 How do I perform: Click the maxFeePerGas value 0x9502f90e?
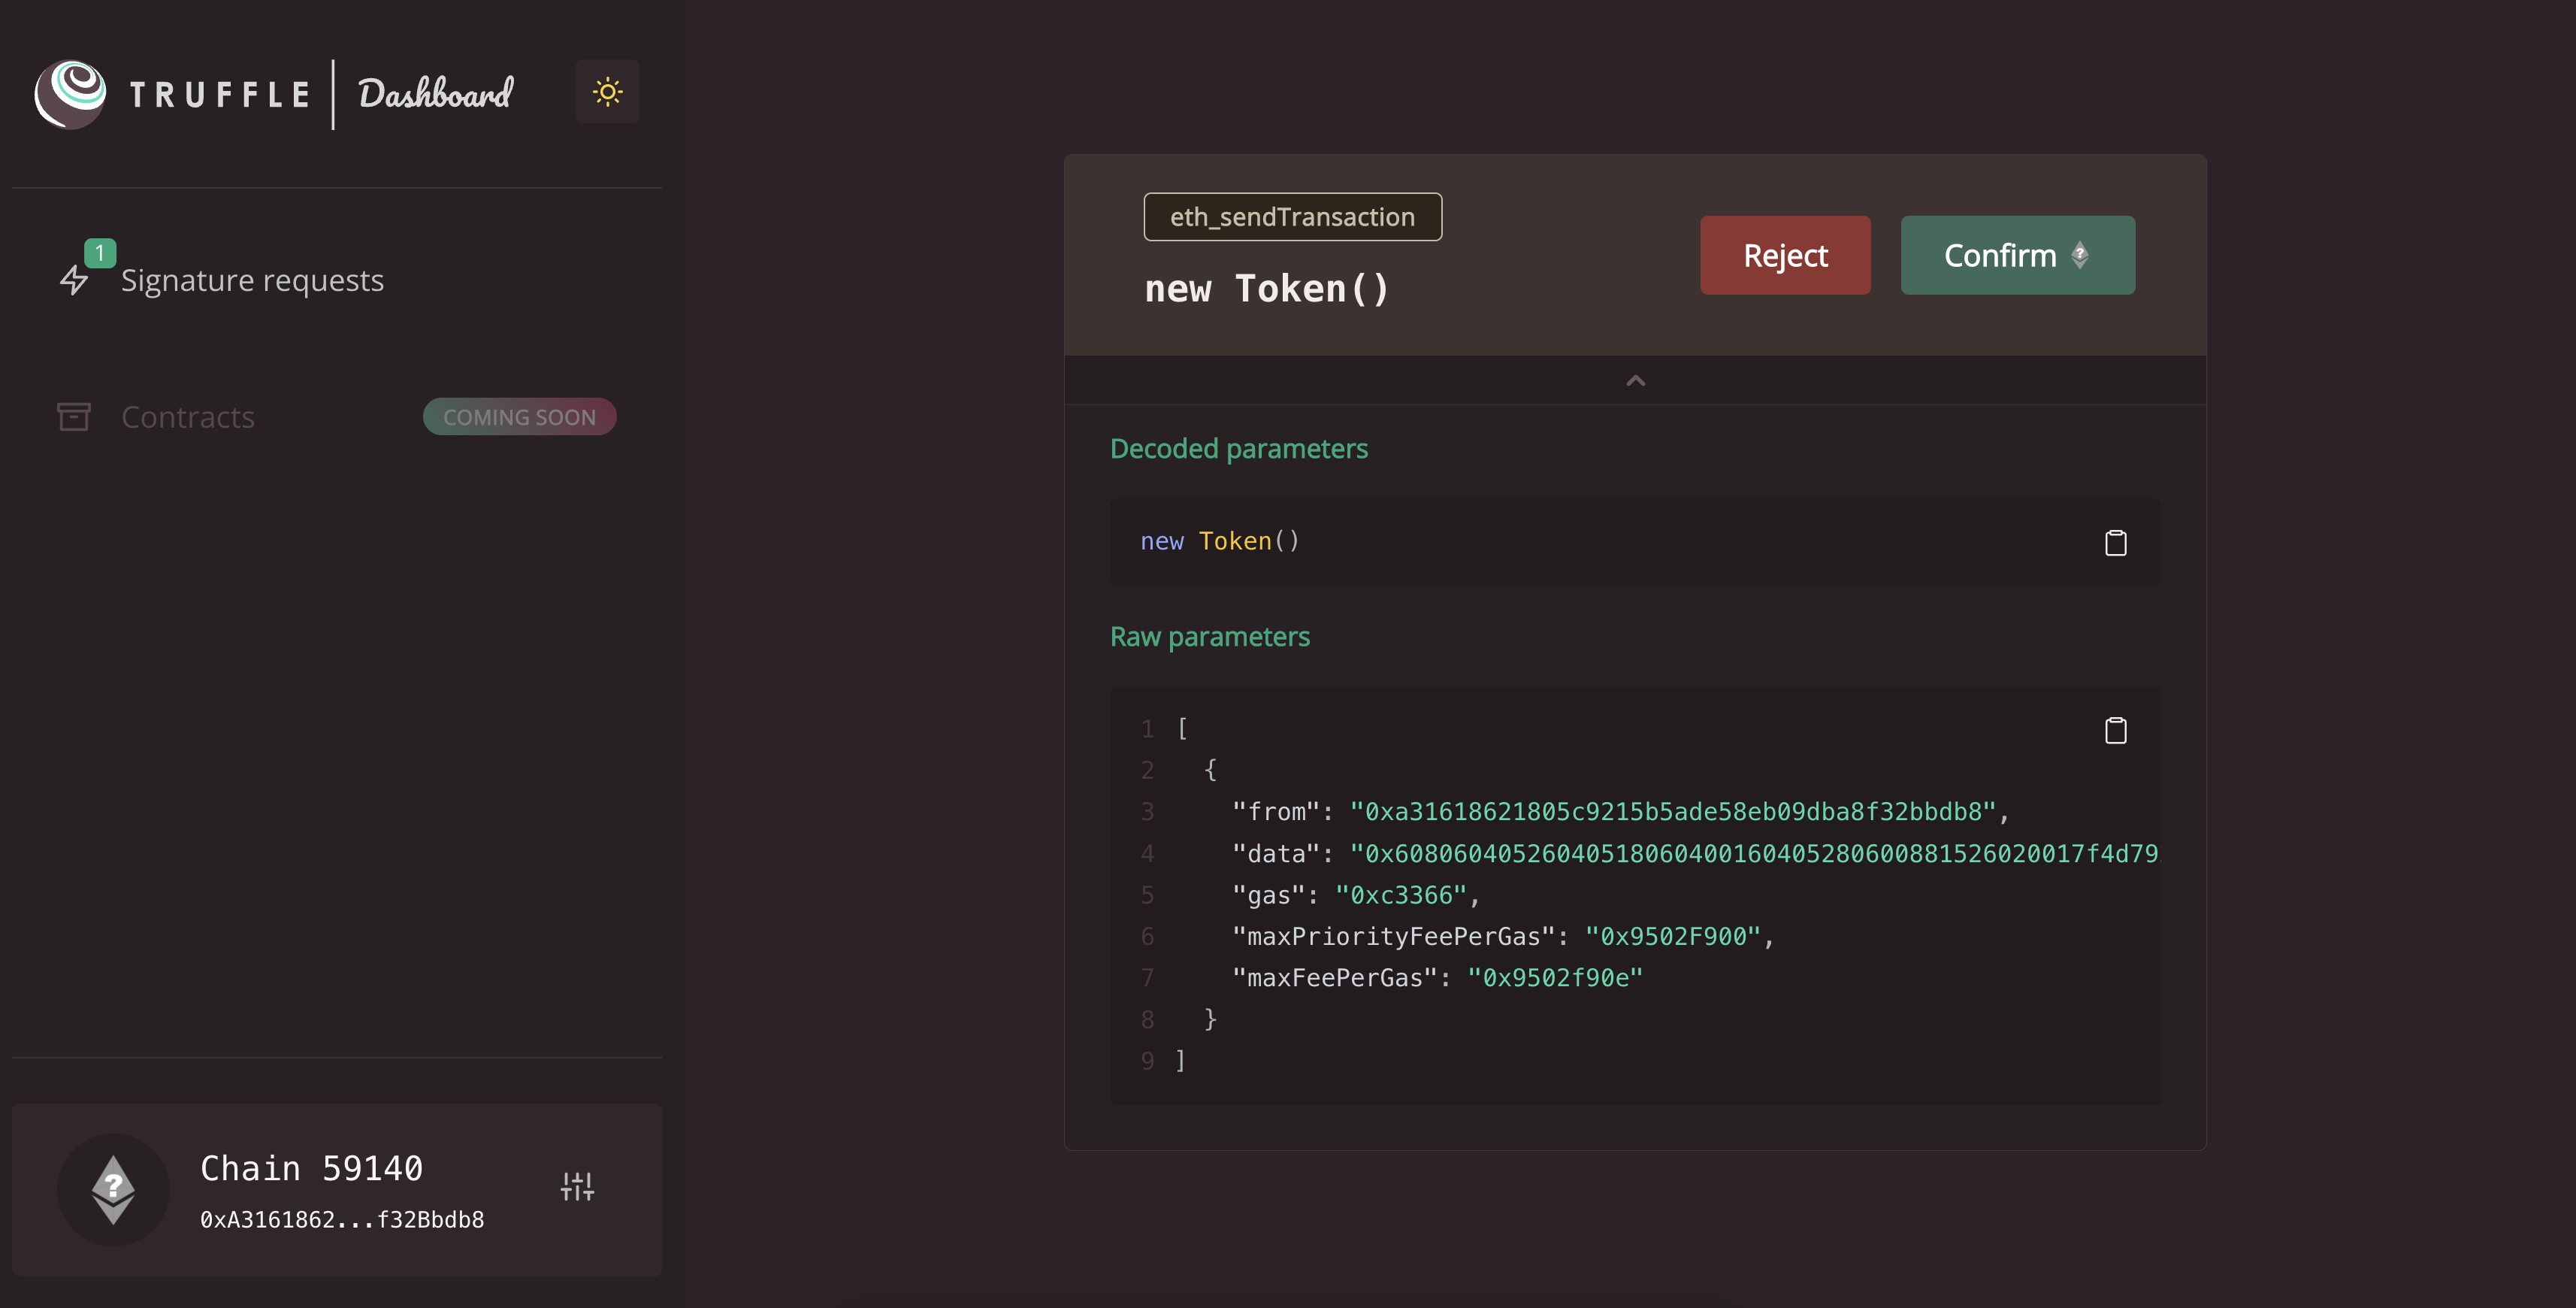pos(1555,978)
